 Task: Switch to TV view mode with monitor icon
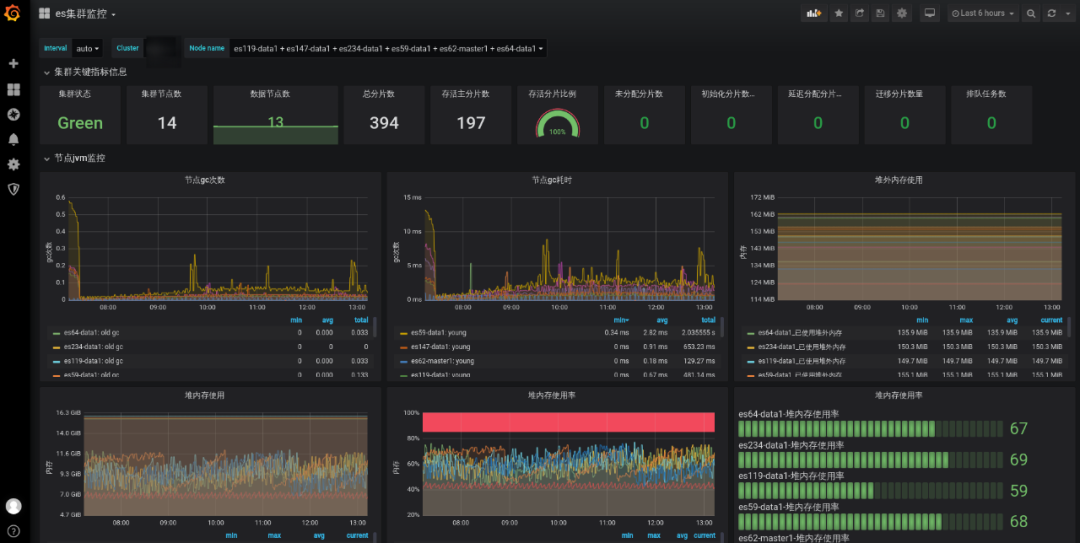(x=929, y=14)
